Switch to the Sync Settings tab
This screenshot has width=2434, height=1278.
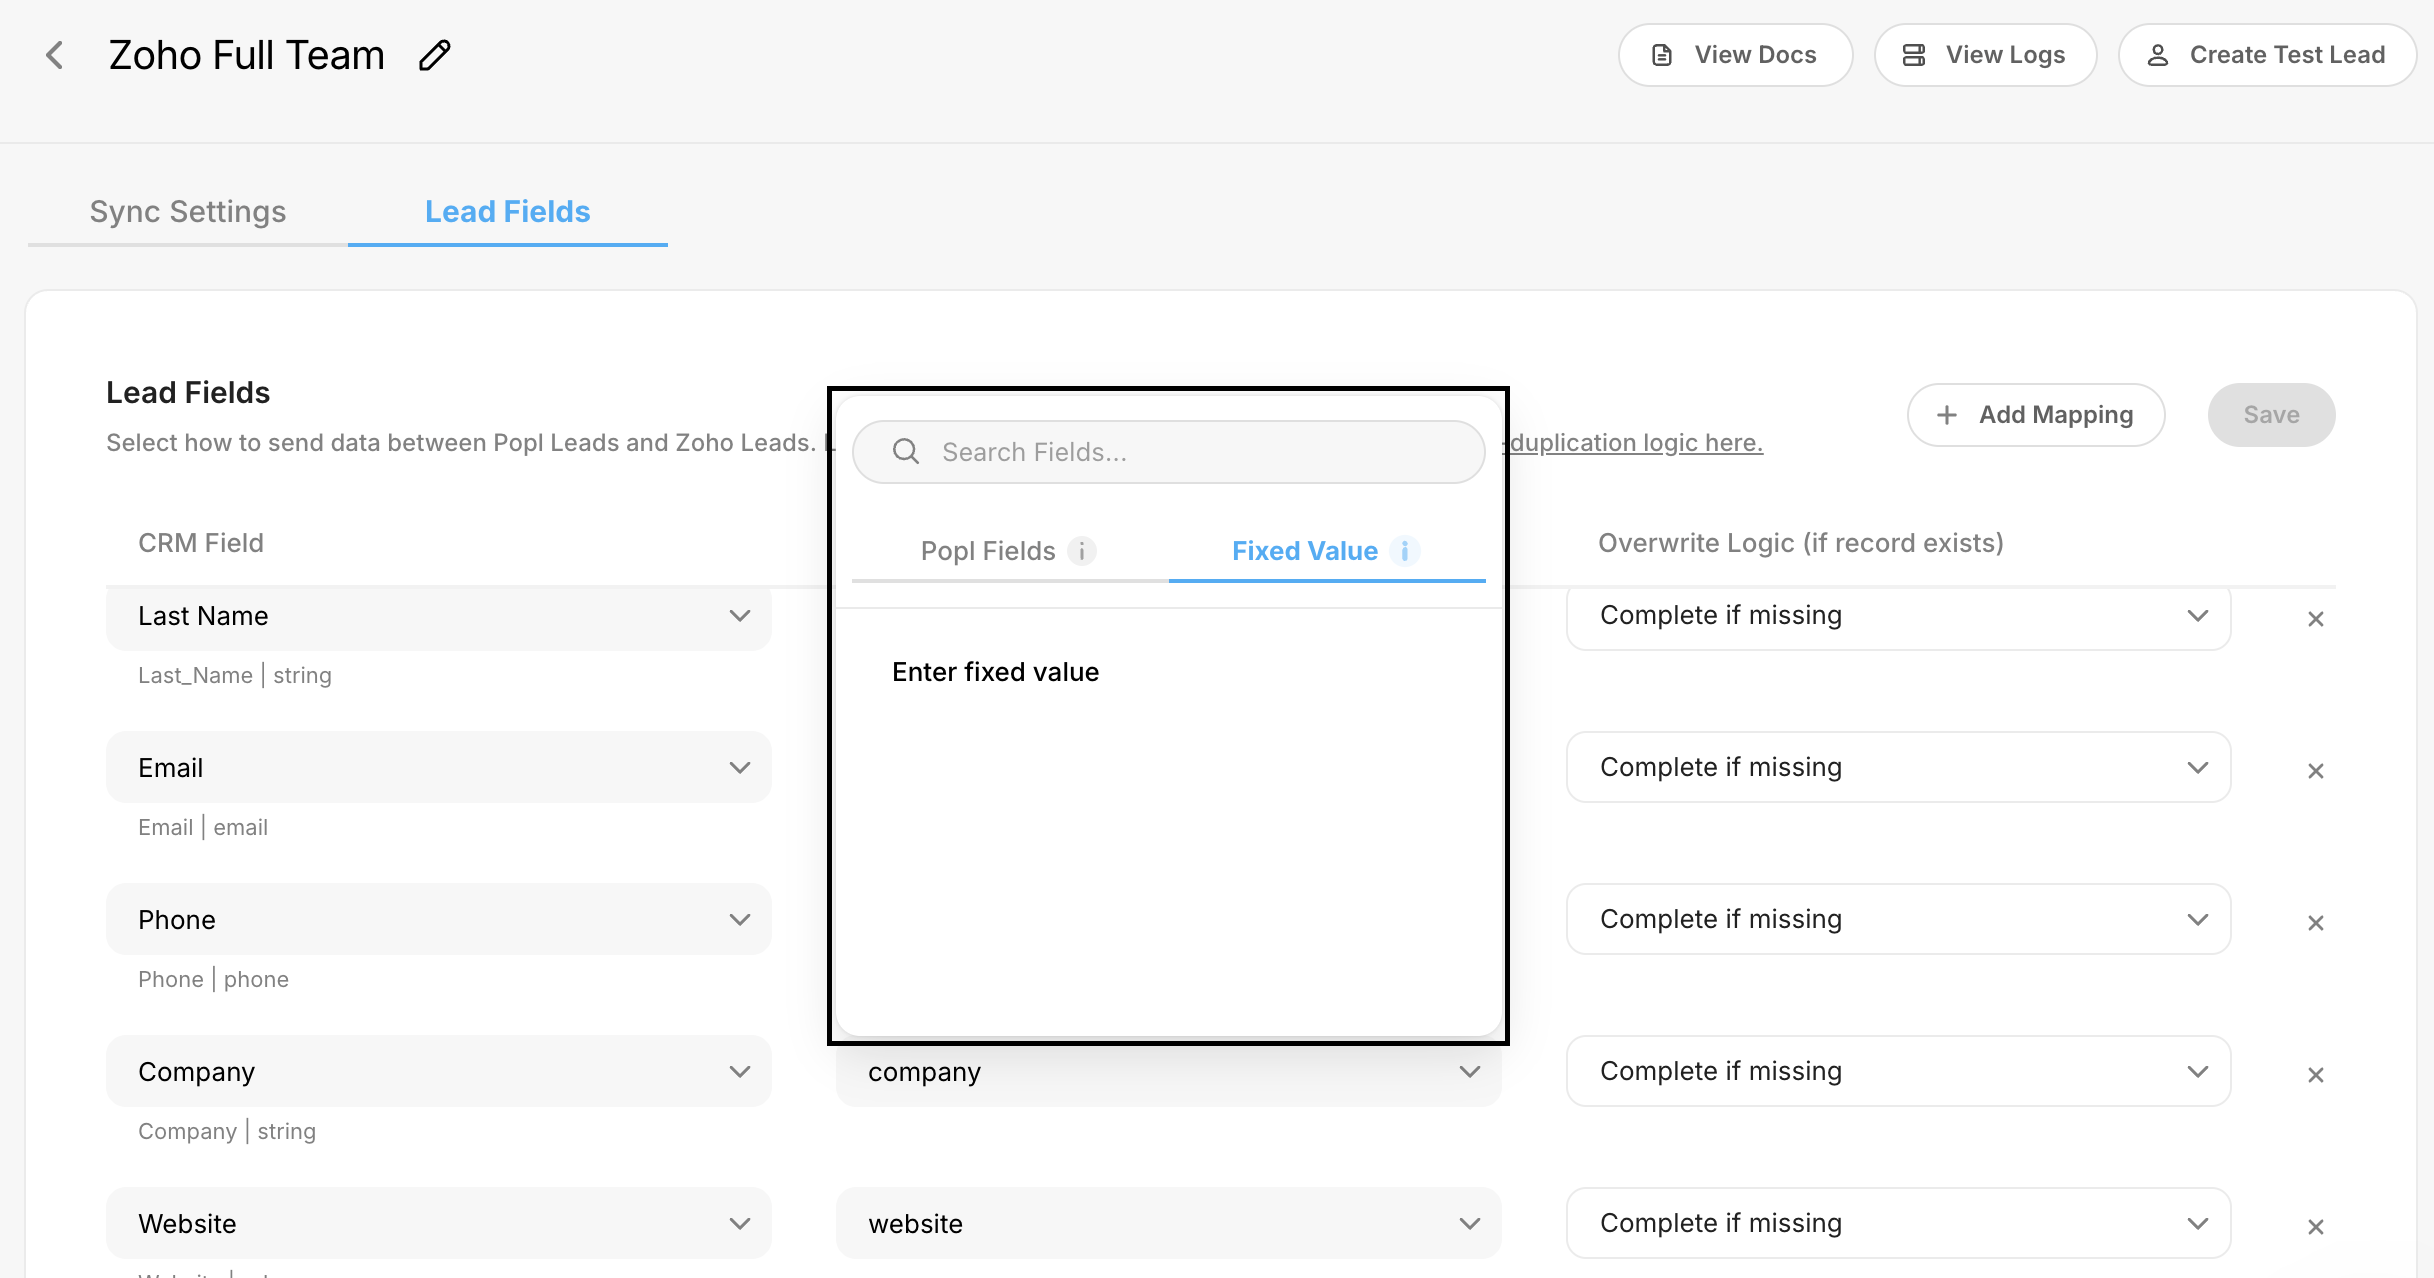point(187,212)
